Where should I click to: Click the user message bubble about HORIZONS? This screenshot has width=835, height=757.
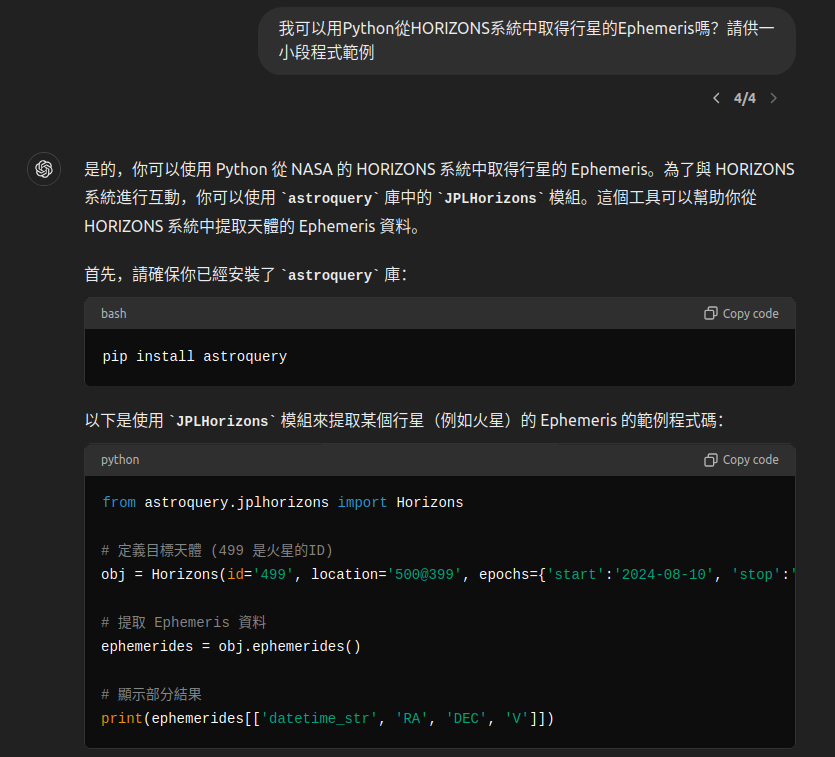pos(527,40)
